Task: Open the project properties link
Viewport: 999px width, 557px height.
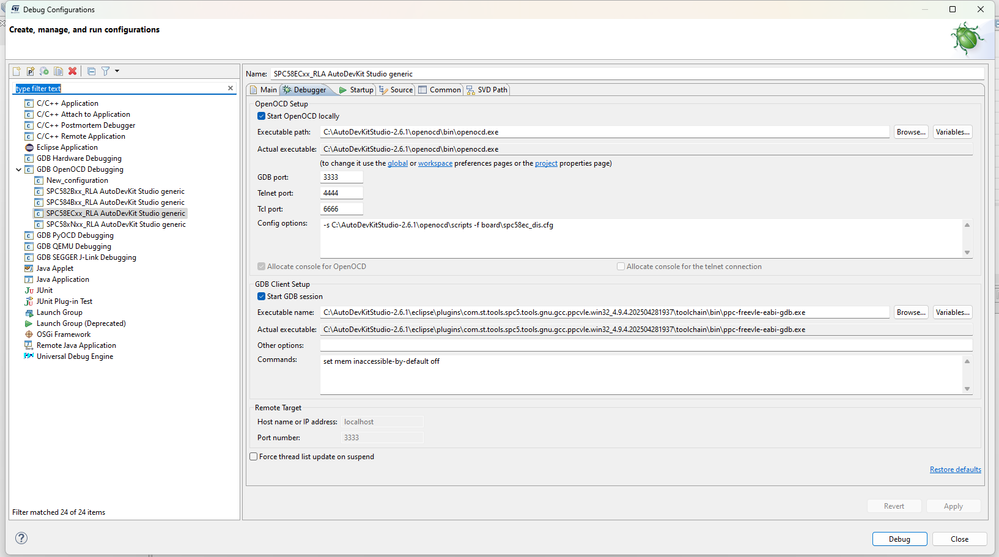Action: click(x=546, y=163)
